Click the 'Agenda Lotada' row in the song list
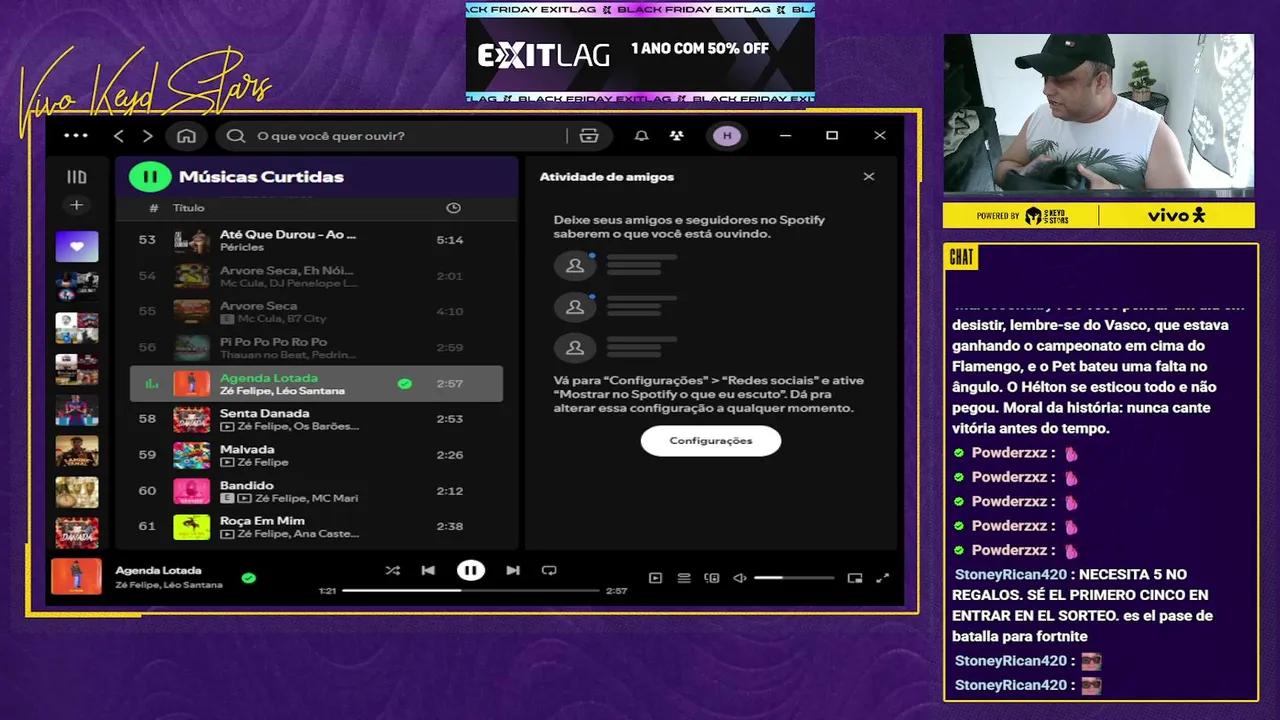 point(316,383)
